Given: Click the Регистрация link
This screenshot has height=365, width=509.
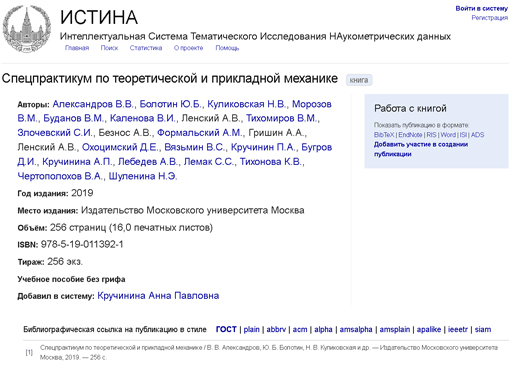Looking at the screenshot, I should (x=489, y=18).
